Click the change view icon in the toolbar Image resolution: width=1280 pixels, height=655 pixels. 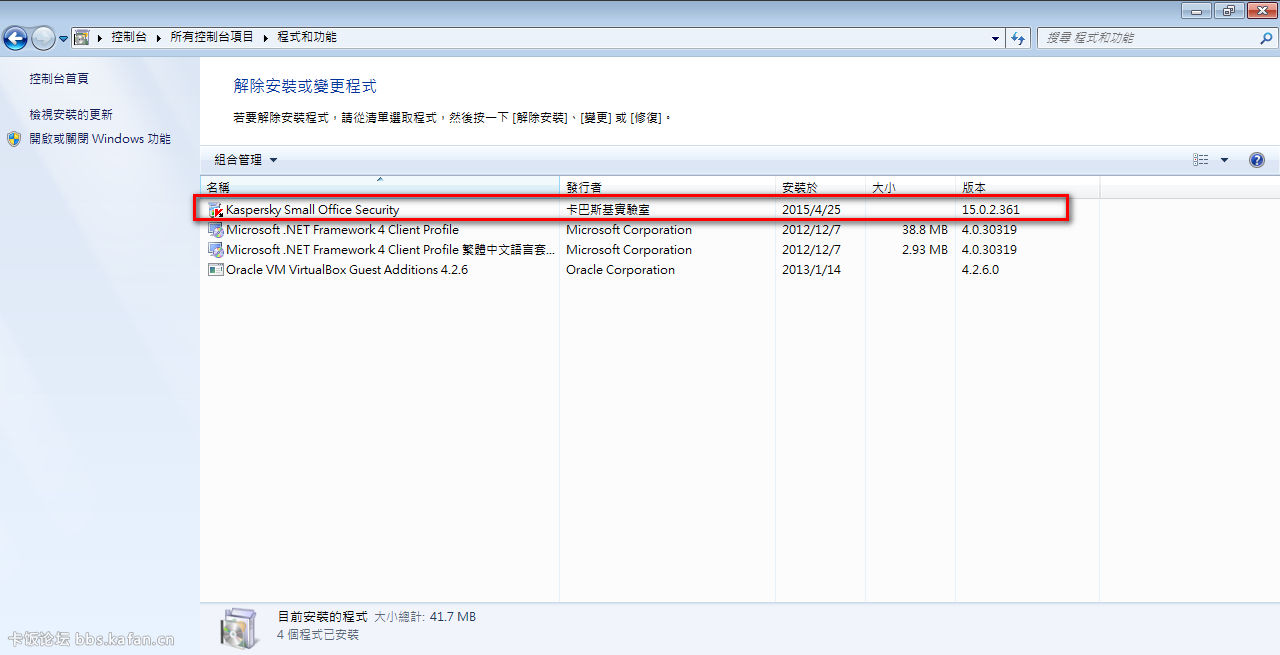point(1201,160)
